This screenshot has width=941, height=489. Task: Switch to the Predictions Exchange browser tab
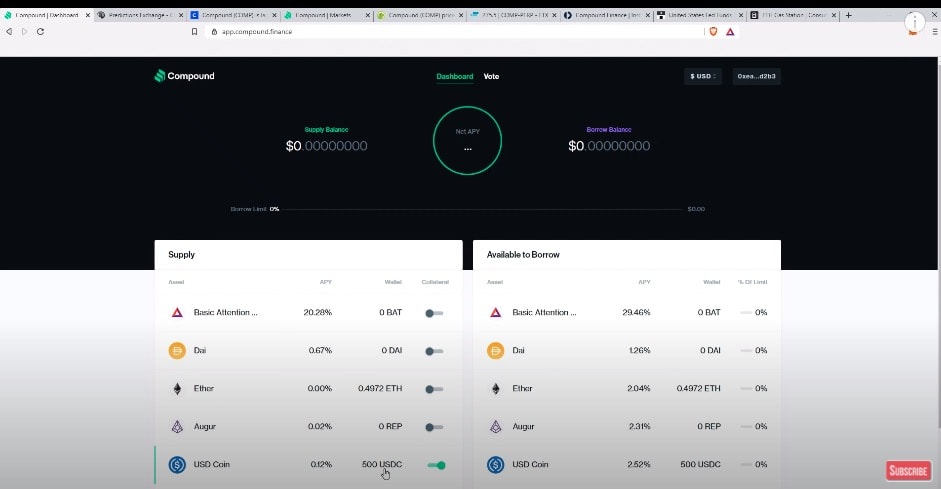click(x=141, y=15)
